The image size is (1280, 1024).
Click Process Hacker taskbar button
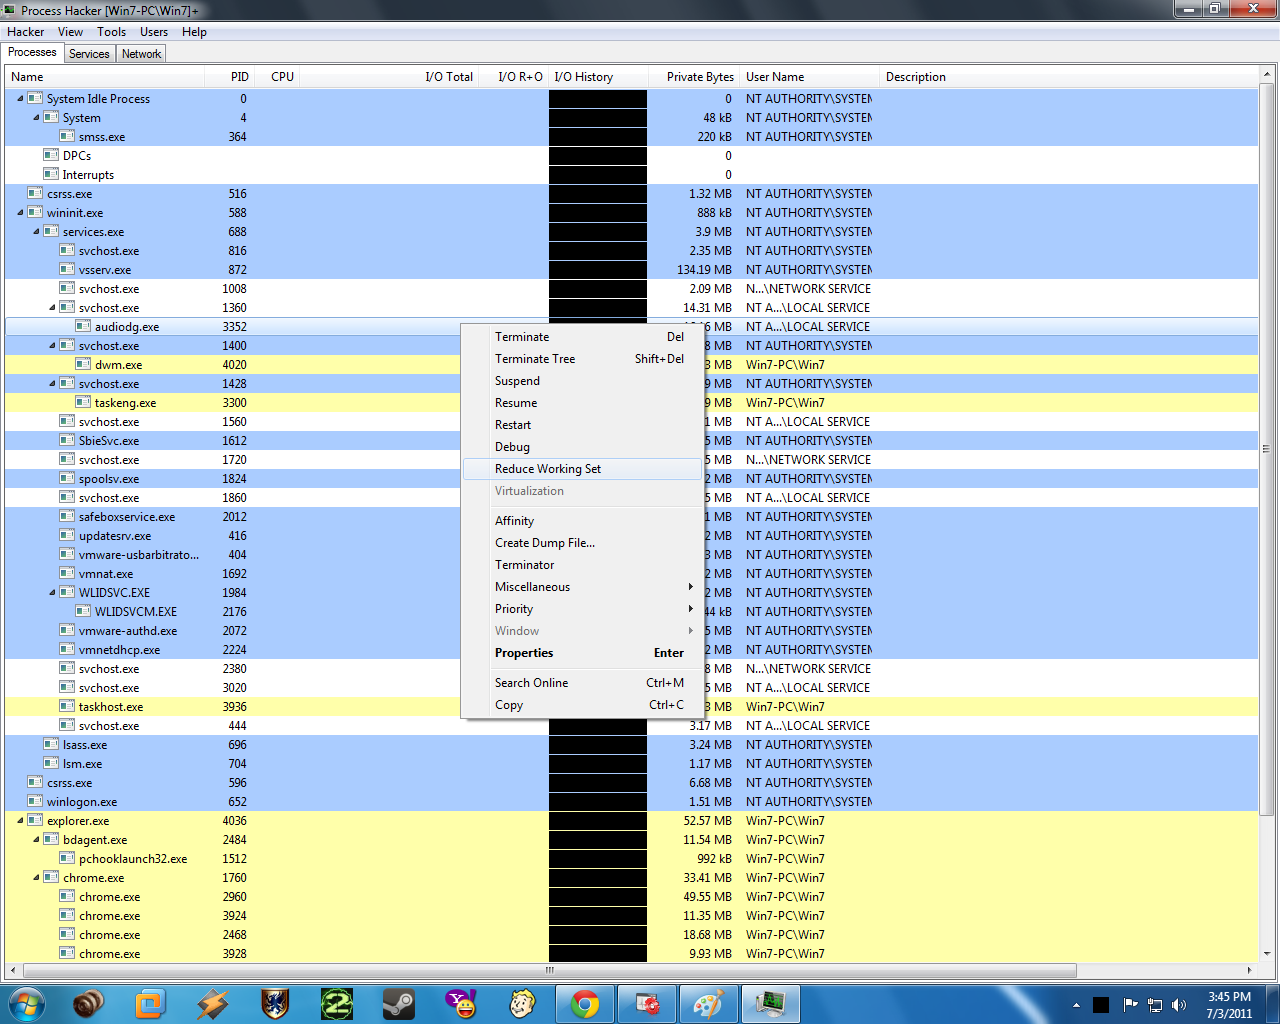(771, 1003)
